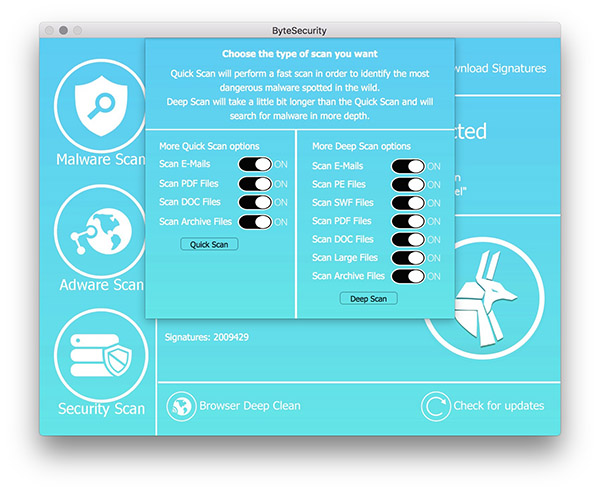This screenshot has width=600, height=492.
Task: Toggle Scan DOC Files under Quick Scan options
Action: pyautogui.click(x=255, y=202)
